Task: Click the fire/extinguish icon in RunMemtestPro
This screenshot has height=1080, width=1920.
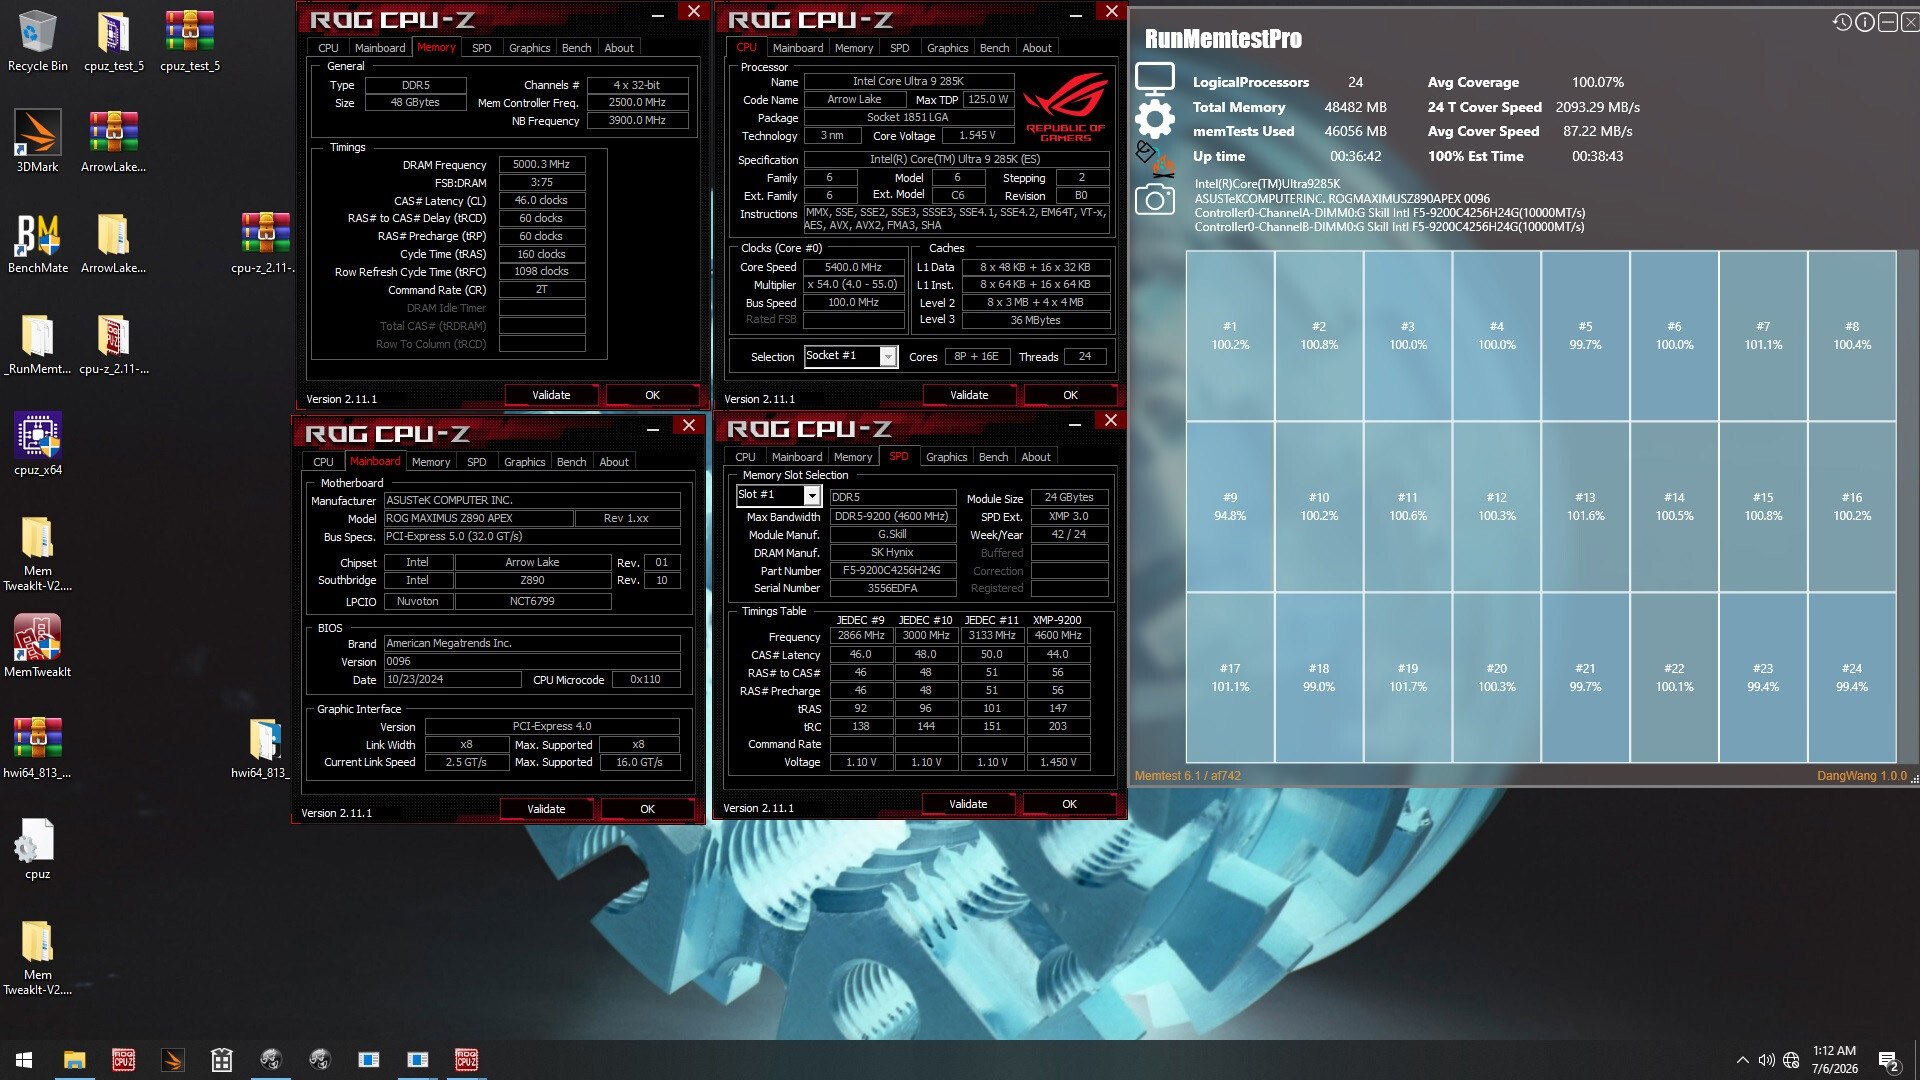Action: tap(1155, 158)
